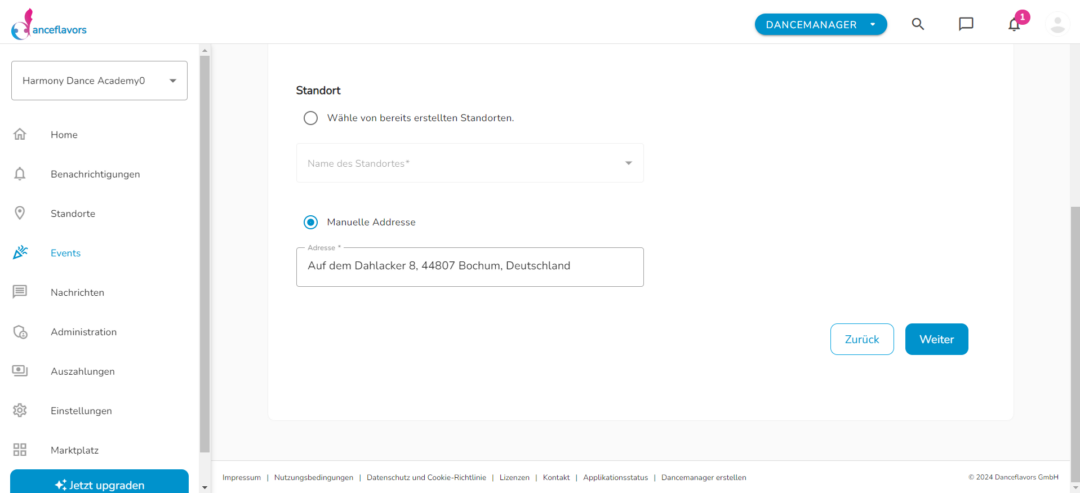Open the chat messages icon in header

click(x=966, y=24)
